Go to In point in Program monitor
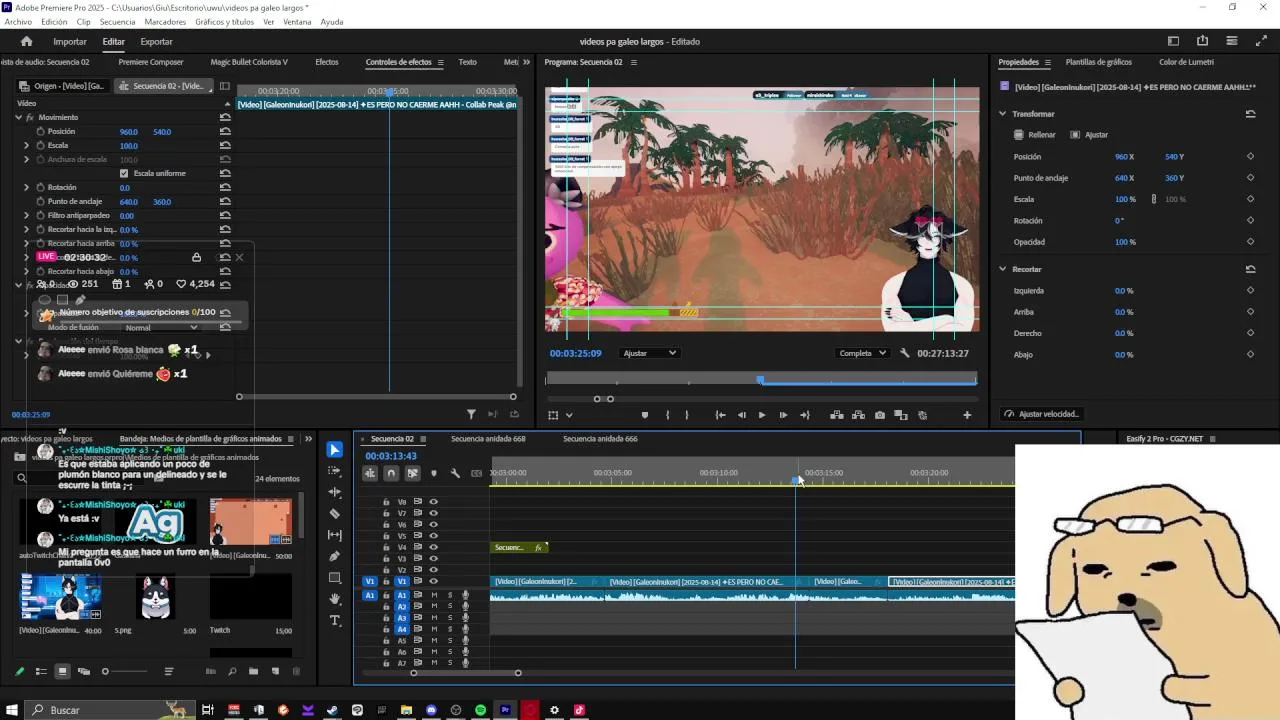Viewport: 1280px width, 720px height. (x=720, y=415)
